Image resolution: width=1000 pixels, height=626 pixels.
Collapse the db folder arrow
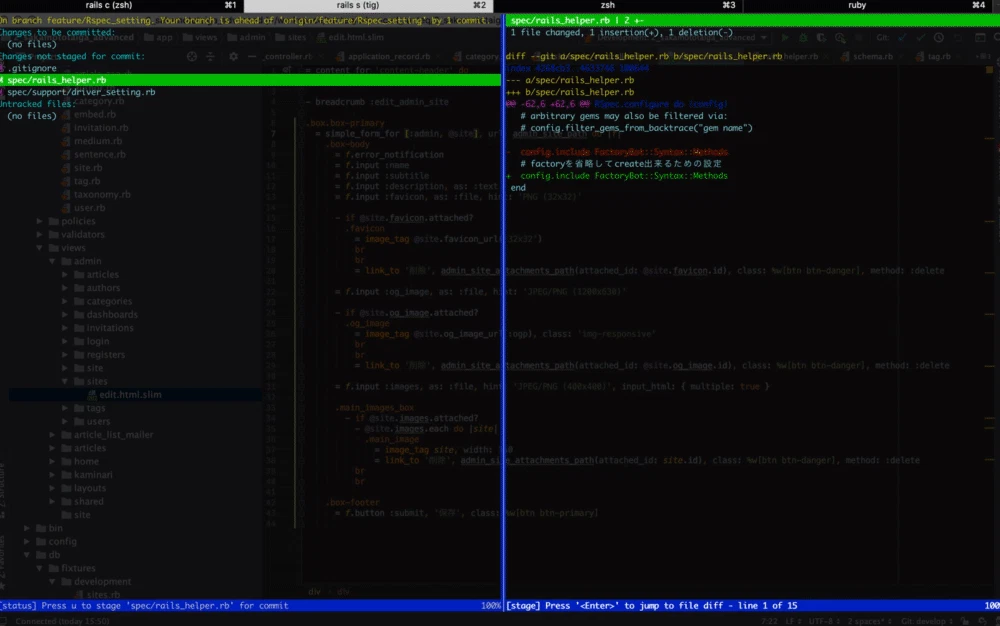click(x=27, y=555)
